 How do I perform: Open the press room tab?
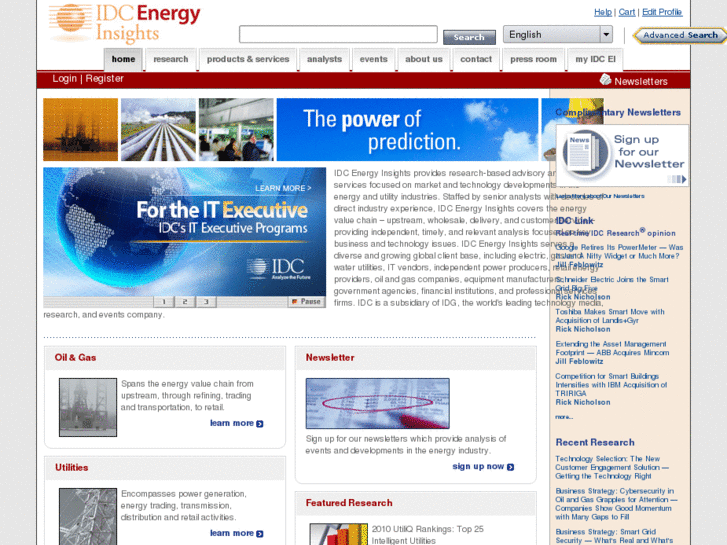click(x=533, y=60)
